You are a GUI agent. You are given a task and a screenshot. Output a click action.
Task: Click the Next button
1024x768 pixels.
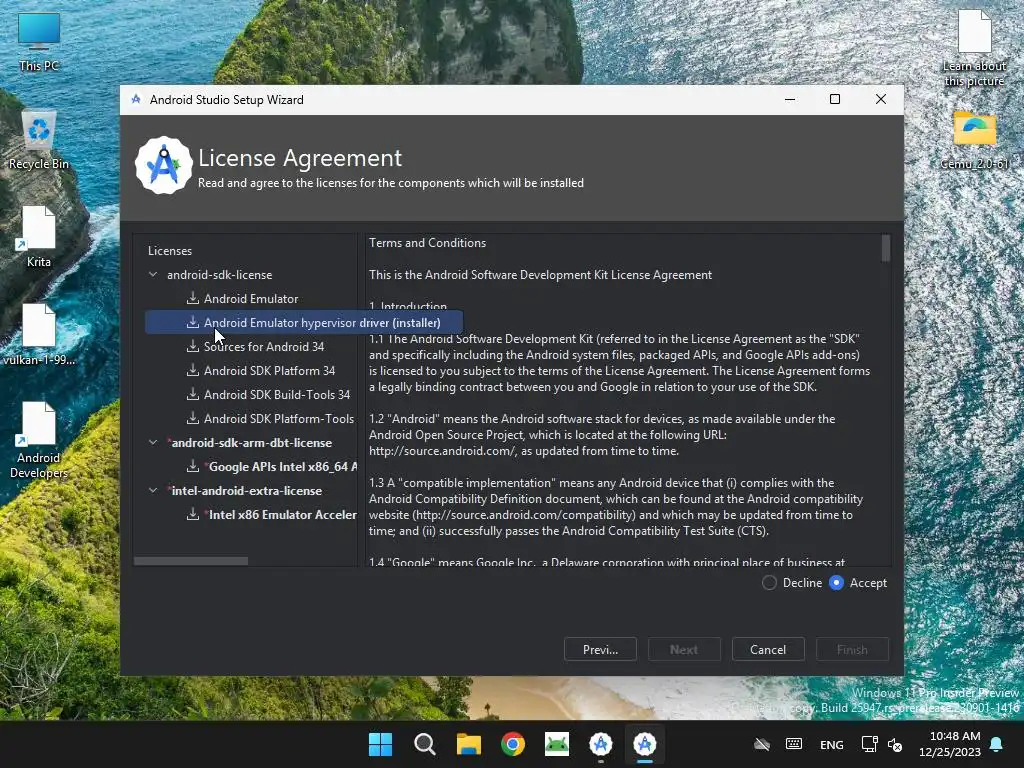684,650
